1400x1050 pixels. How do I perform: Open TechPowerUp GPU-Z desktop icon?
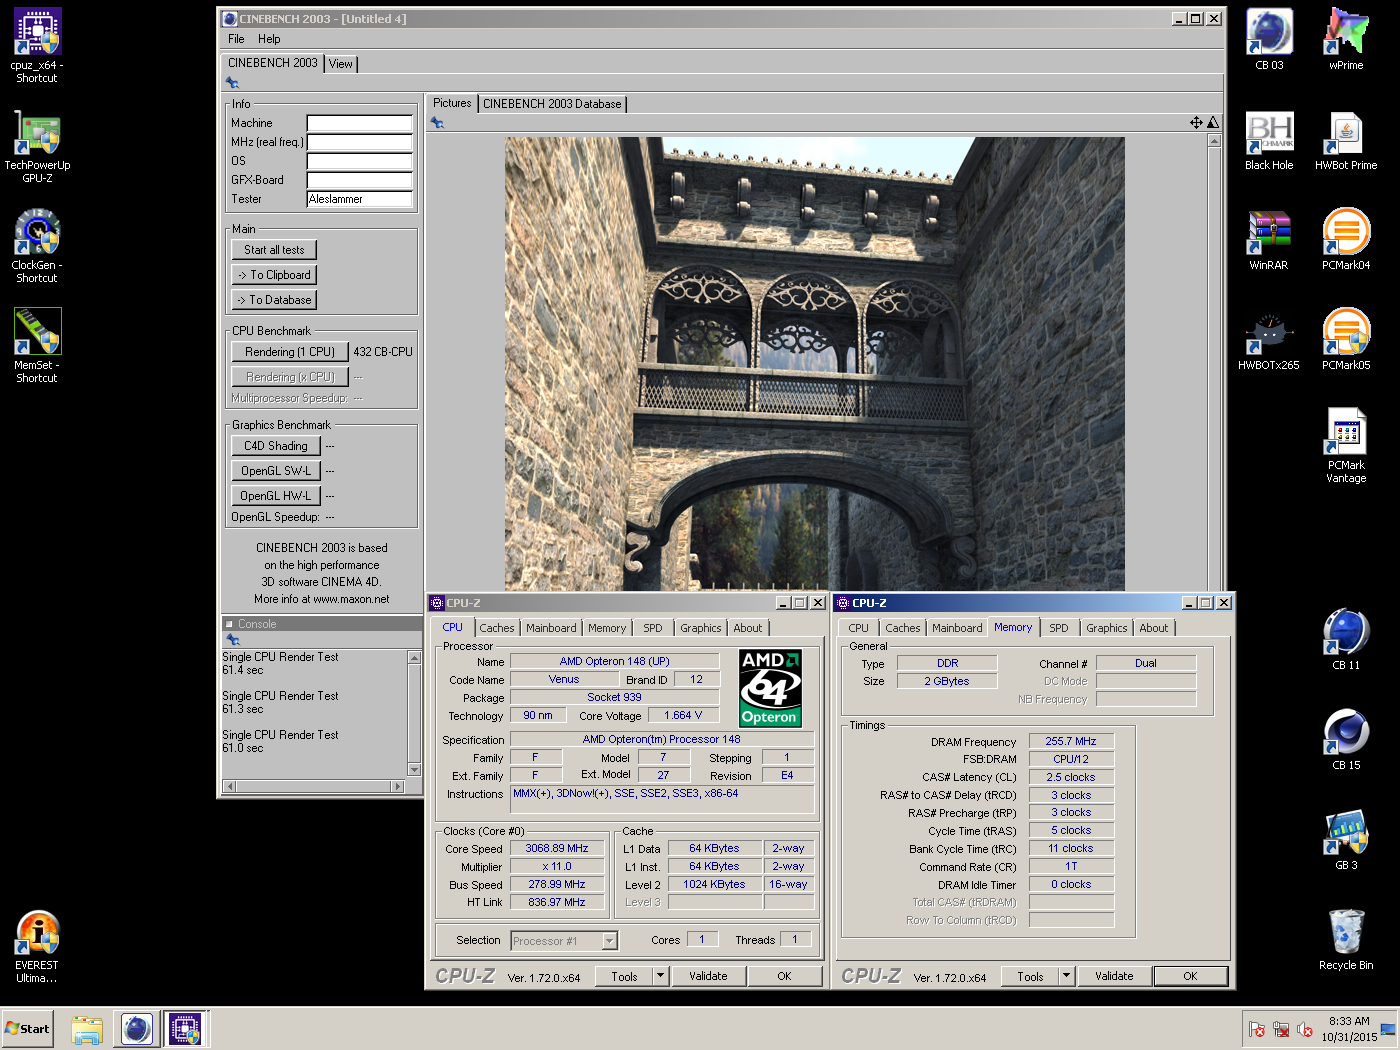tap(37, 145)
